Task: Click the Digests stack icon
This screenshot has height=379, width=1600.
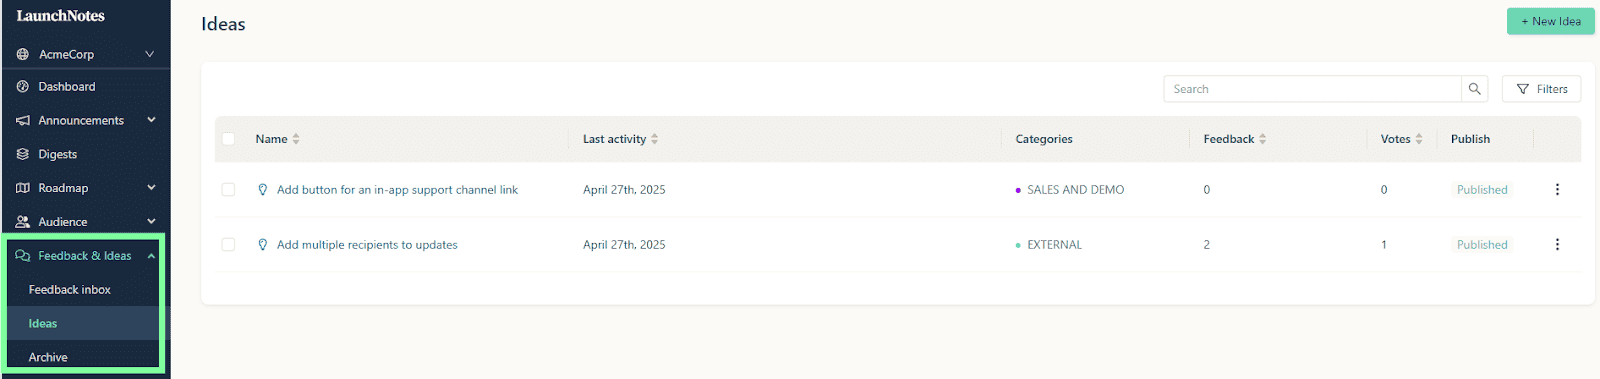Action: coord(23,154)
